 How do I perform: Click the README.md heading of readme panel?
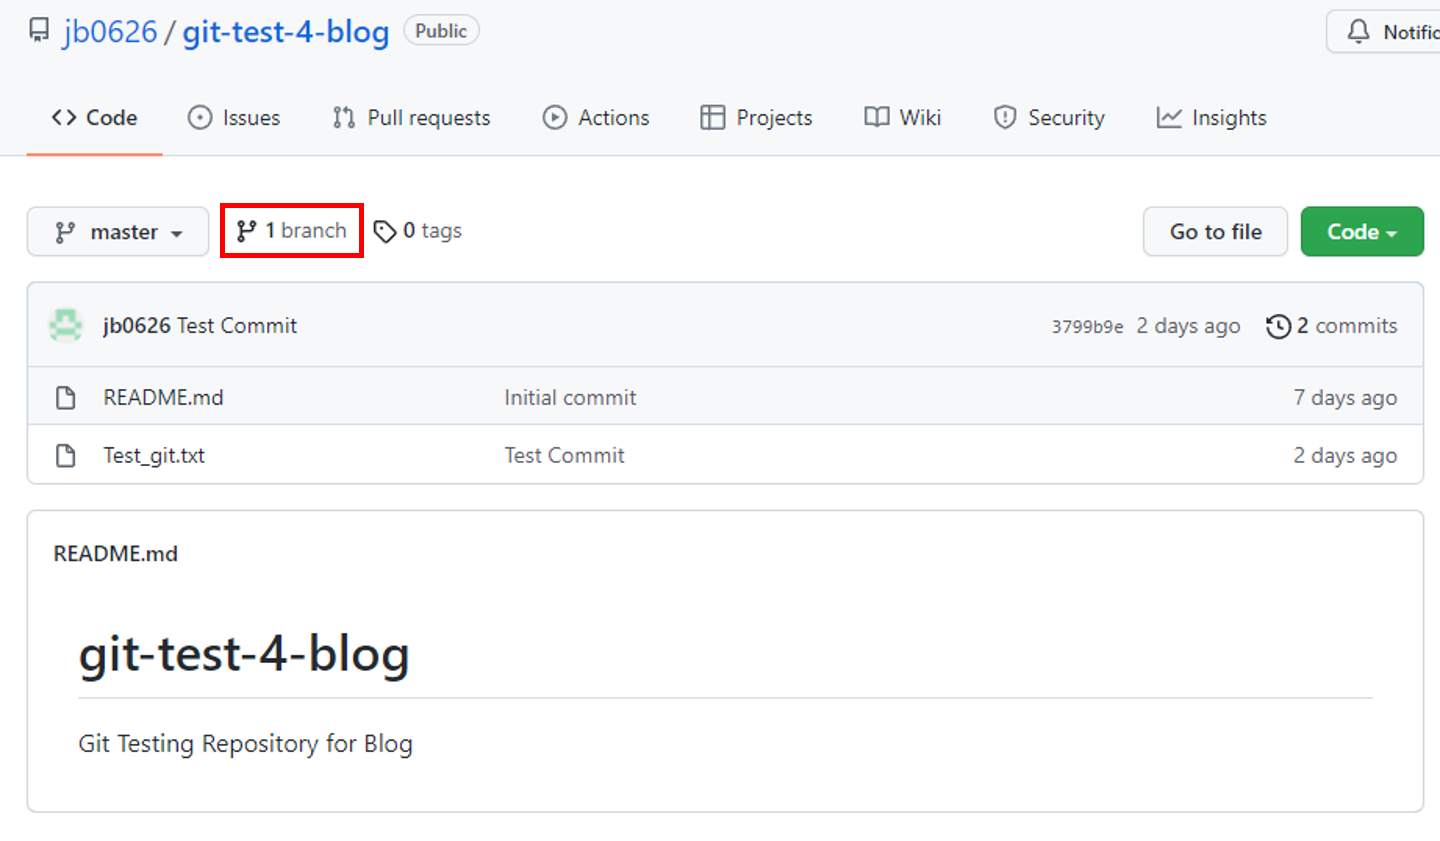[x=116, y=554]
